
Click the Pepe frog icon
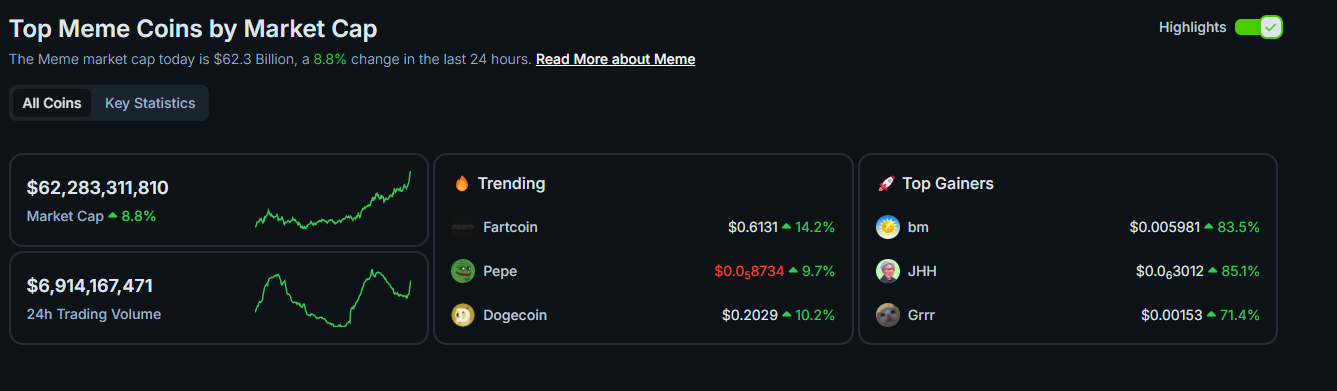point(463,271)
